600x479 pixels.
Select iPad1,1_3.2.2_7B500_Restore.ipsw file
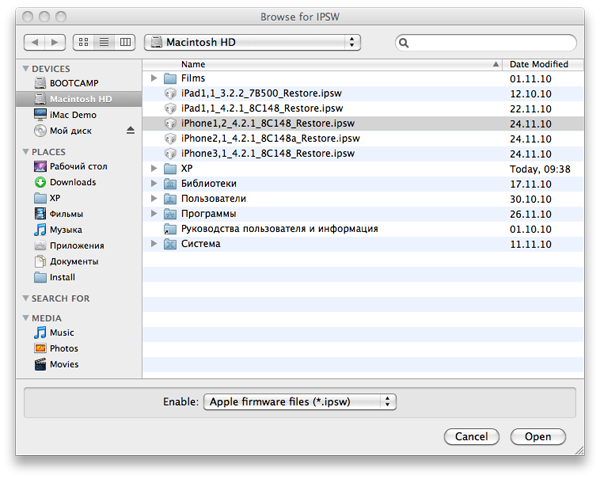point(363,93)
